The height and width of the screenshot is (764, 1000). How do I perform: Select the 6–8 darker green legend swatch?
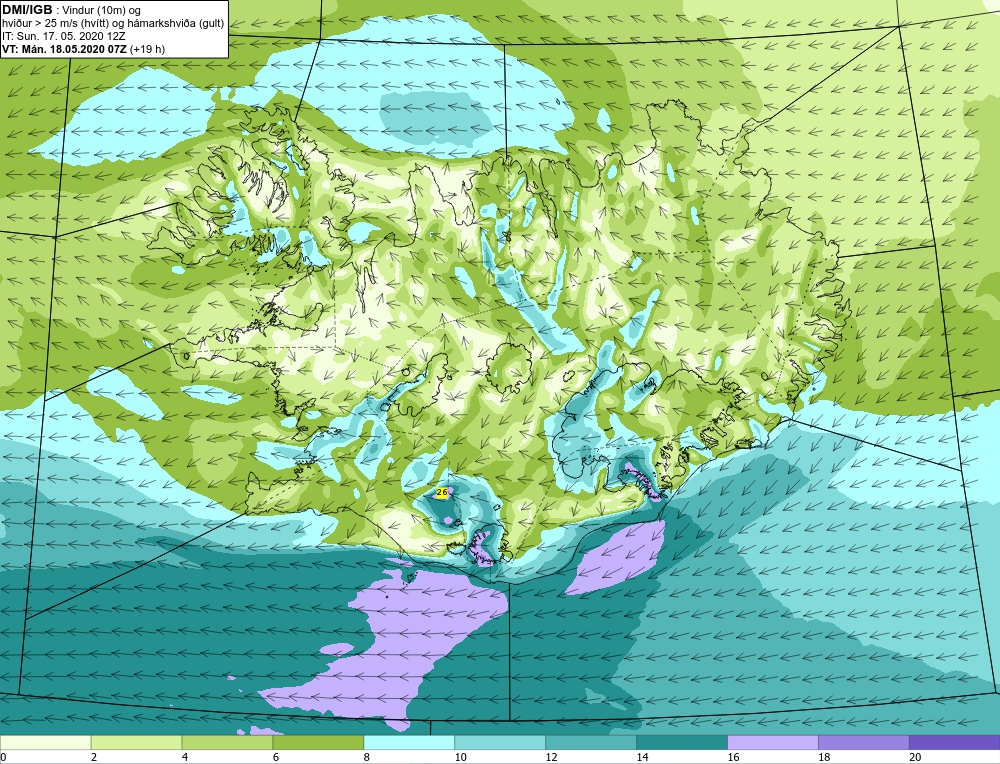[x=318, y=743]
